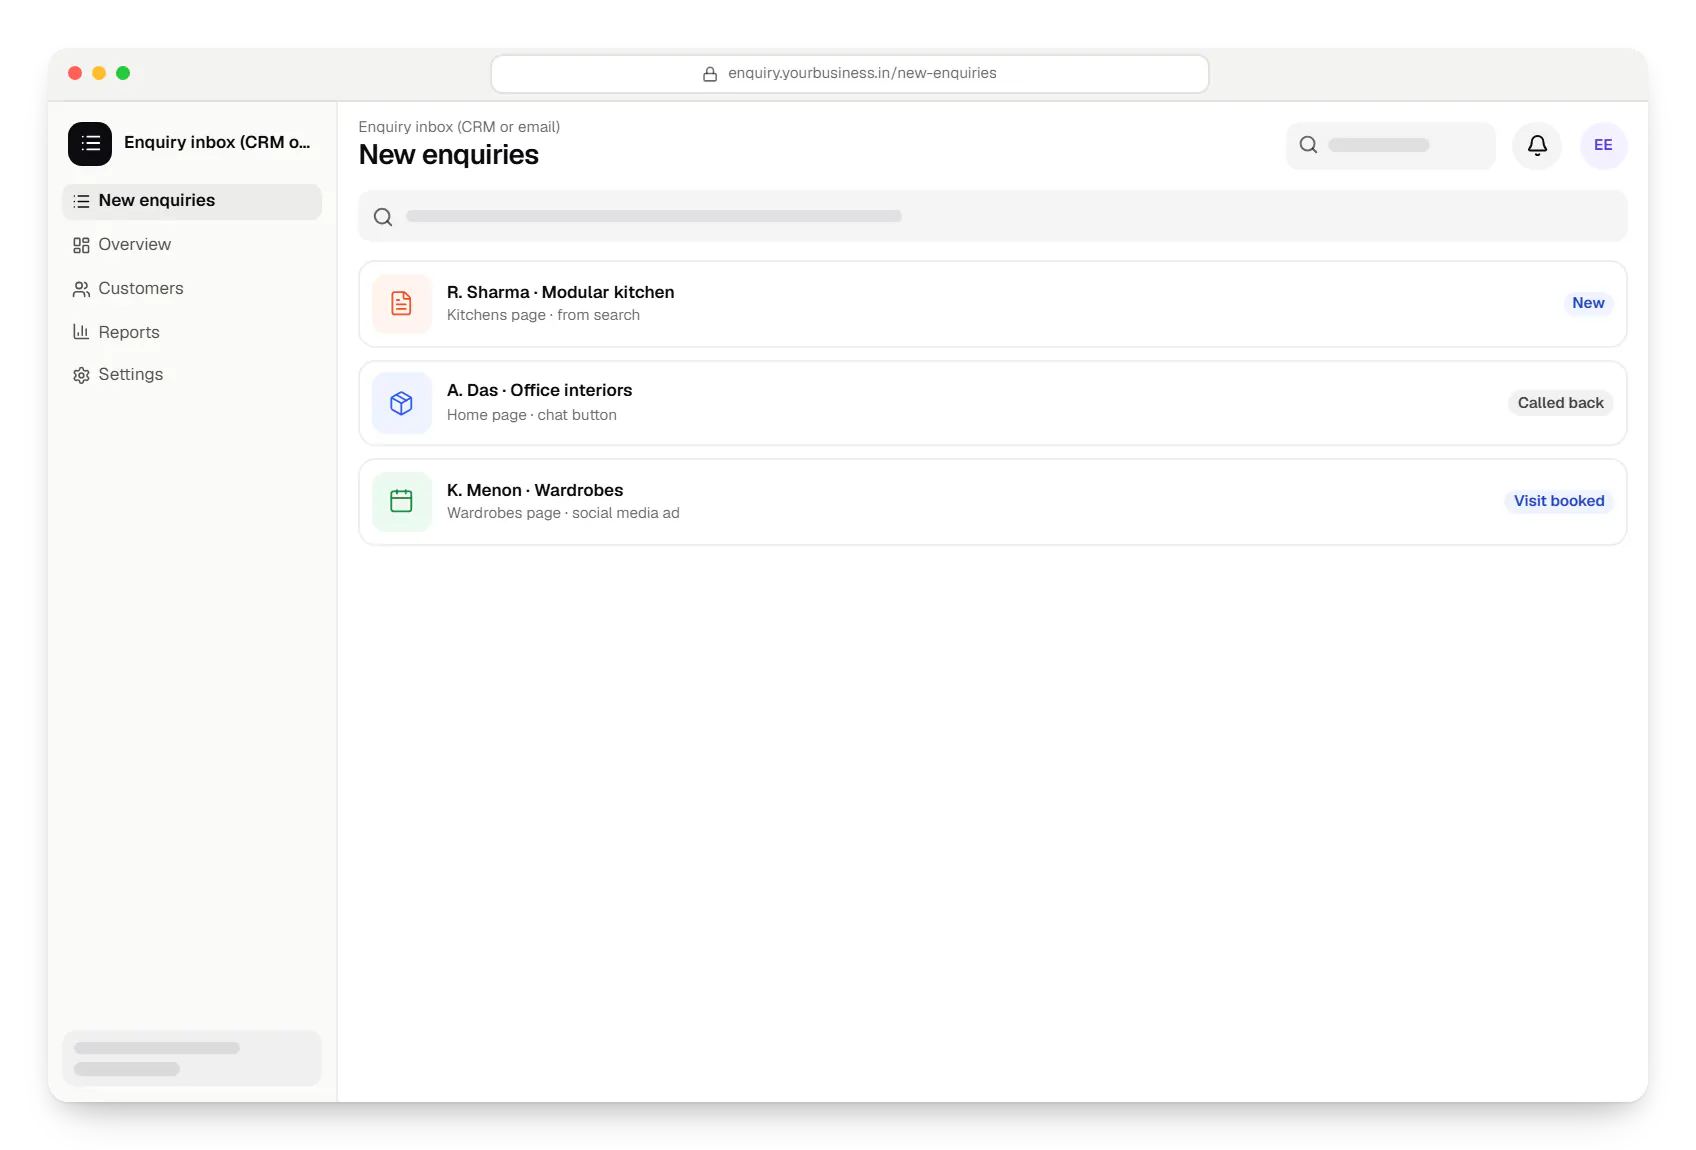
Task: Open the Customers section
Action: pos(141,288)
